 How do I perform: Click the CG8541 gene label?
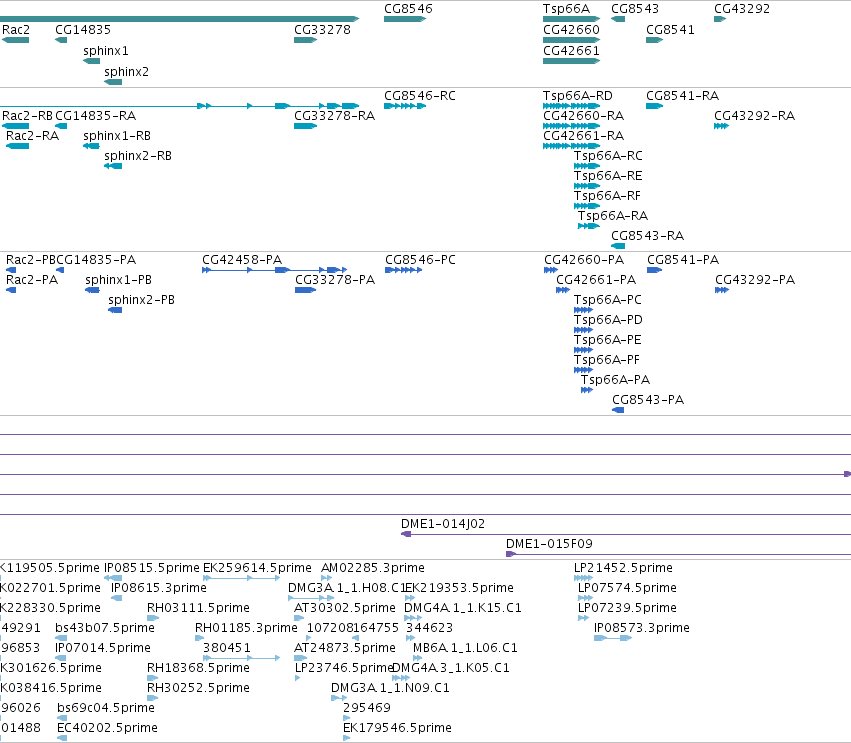point(670,30)
